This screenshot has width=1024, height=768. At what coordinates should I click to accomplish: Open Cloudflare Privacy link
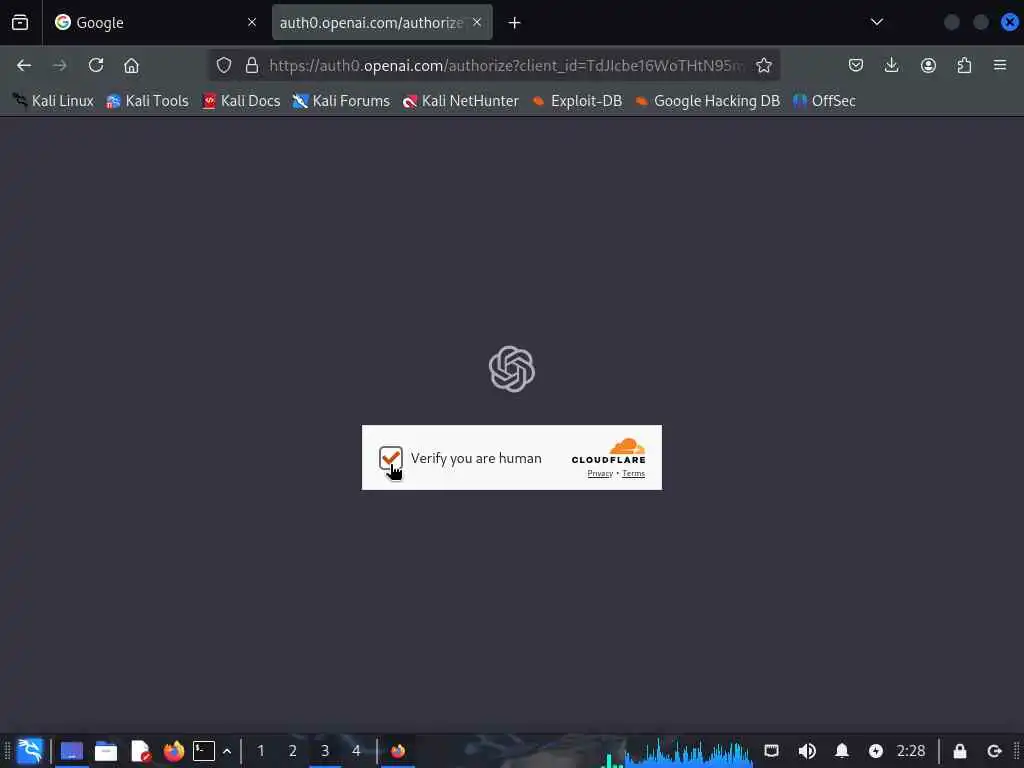coord(600,473)
